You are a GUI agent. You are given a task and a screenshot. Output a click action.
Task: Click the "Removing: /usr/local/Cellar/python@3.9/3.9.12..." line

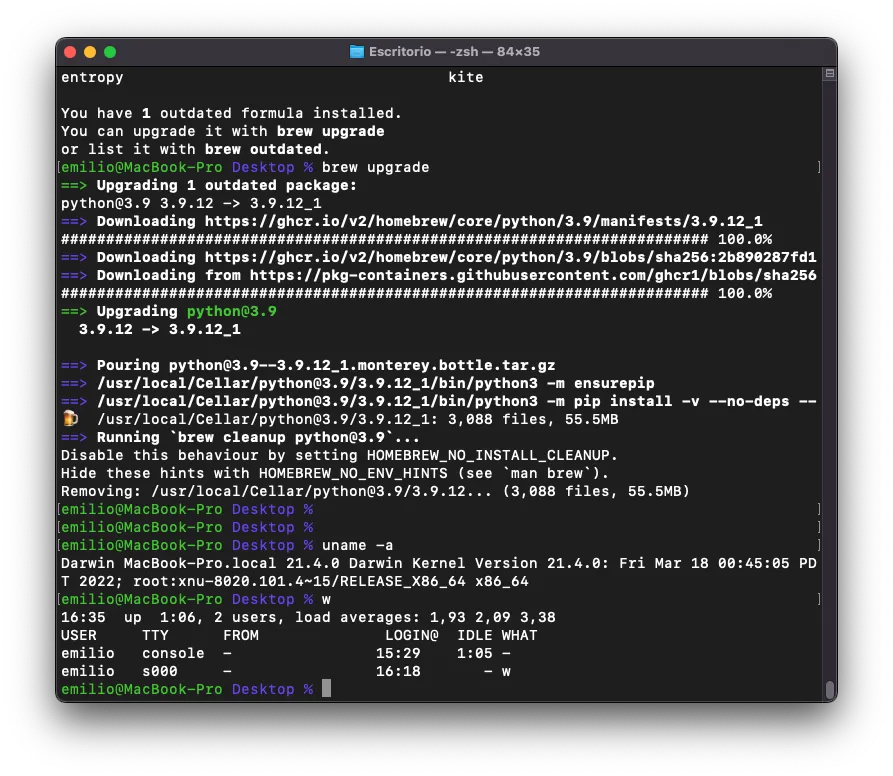click(375, 491)
